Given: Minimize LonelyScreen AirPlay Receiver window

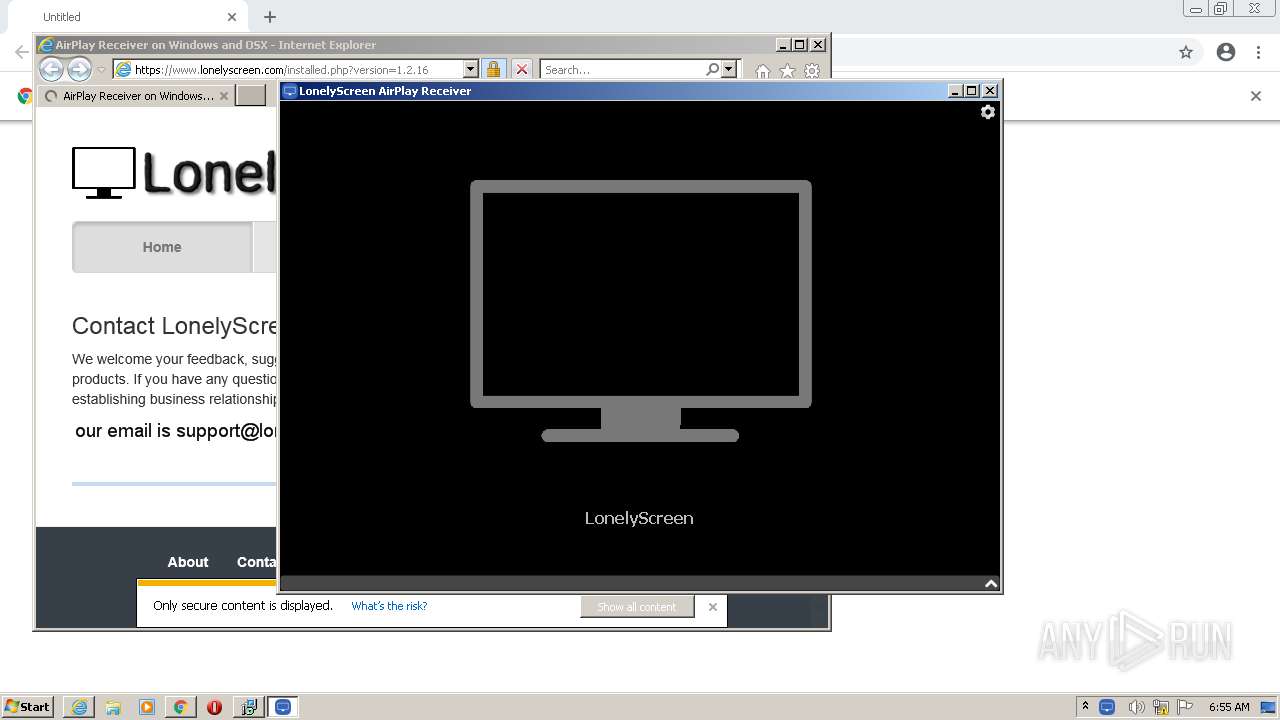Looking at the screenshot, I should pos(955,90).
